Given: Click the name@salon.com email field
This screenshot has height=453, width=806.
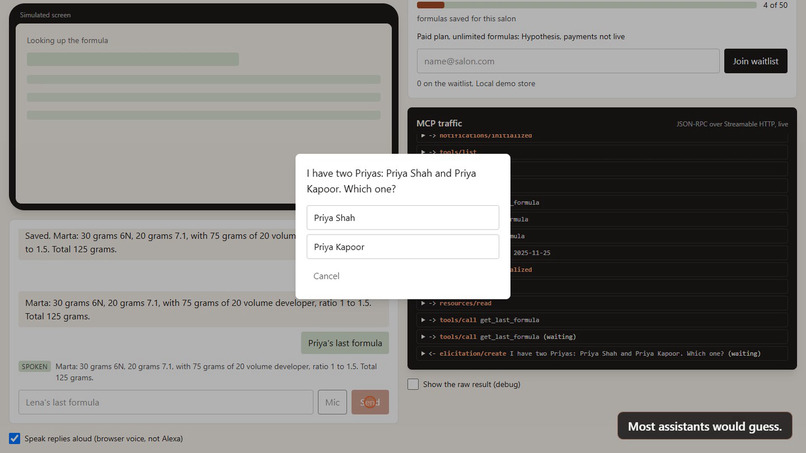Looking at the screenshot, I should coord(568,61).
